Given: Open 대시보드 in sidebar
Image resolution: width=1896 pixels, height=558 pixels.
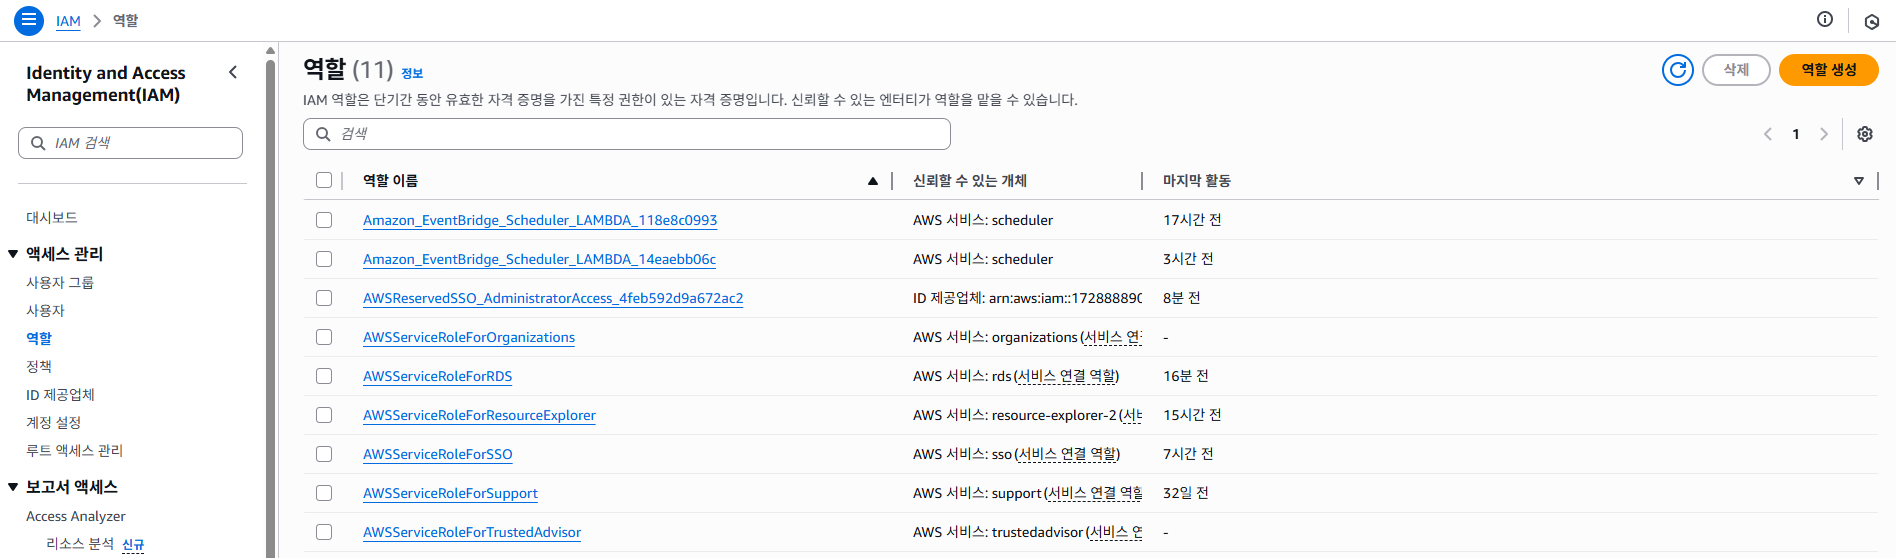Looking at the screenshot, I should 52,217.
